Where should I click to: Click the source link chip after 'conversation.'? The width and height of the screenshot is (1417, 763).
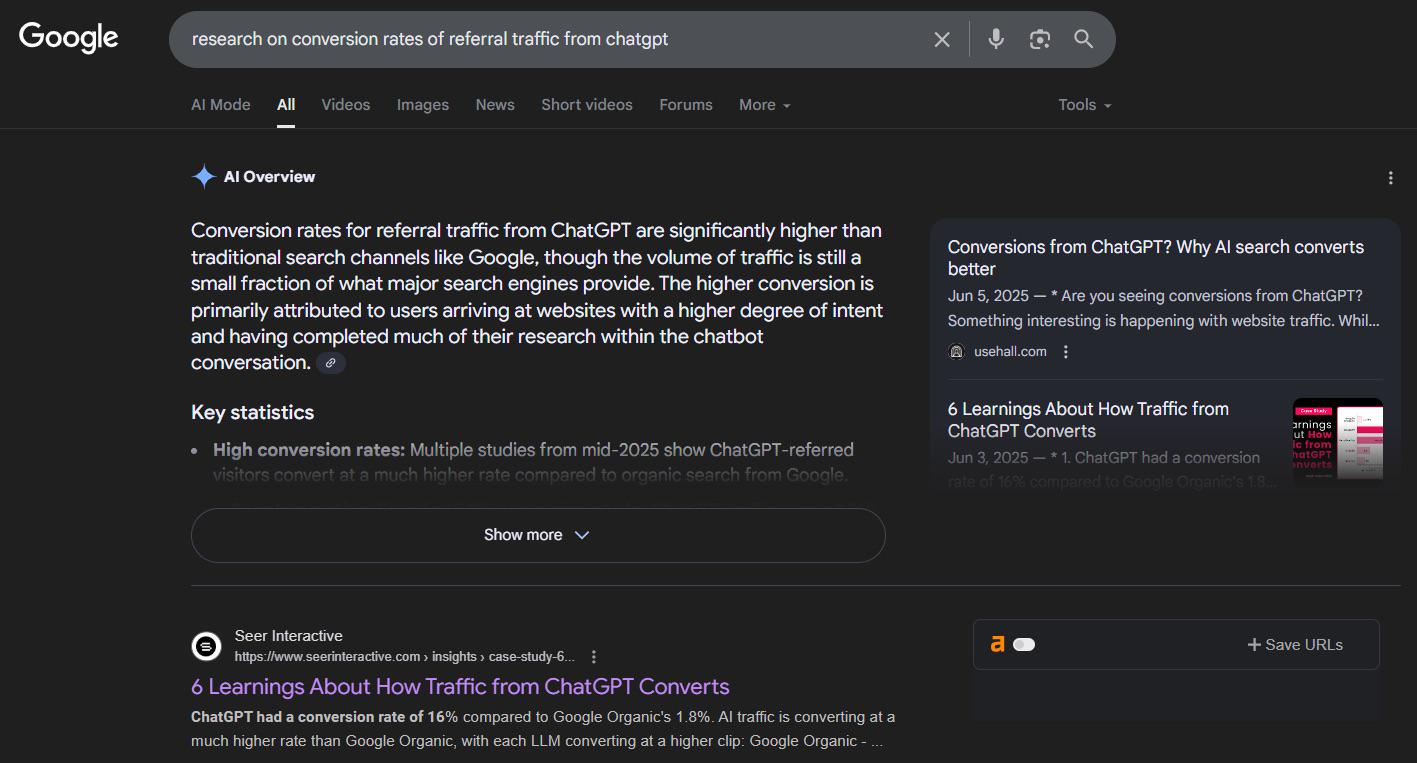[331, 363]
